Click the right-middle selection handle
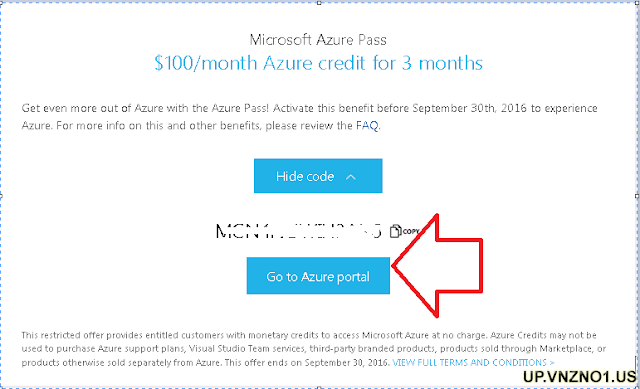The width and height of the screenshot is (640, 389). [638, 196]
